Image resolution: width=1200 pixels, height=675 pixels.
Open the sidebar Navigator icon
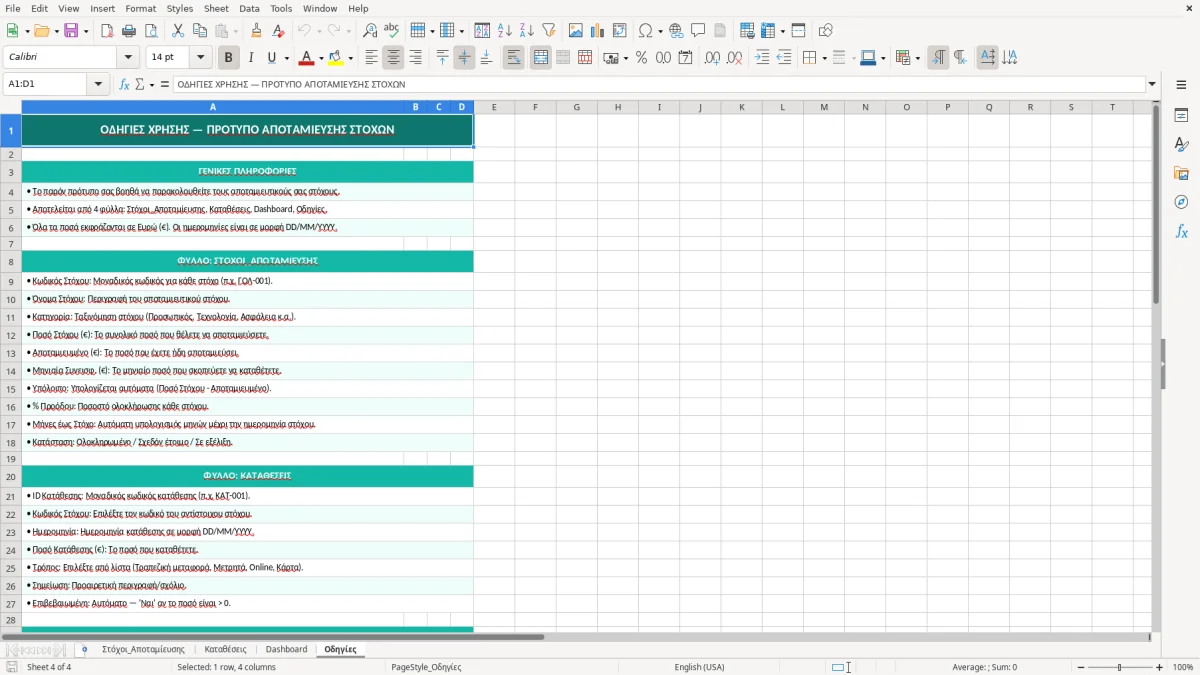click(x=1181, y=202)
